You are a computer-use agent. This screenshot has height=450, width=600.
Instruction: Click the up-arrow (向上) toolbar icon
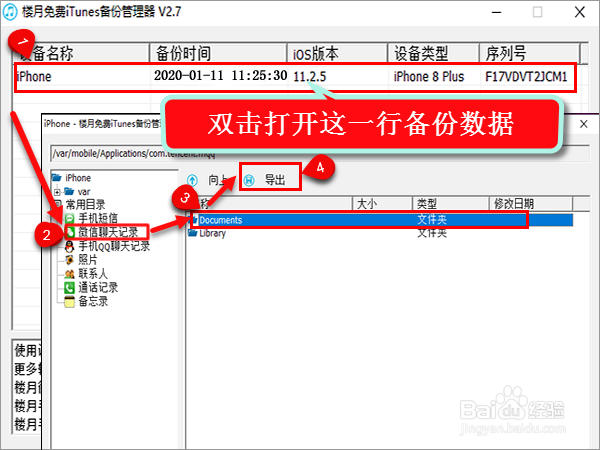click(x=192, y=179)
